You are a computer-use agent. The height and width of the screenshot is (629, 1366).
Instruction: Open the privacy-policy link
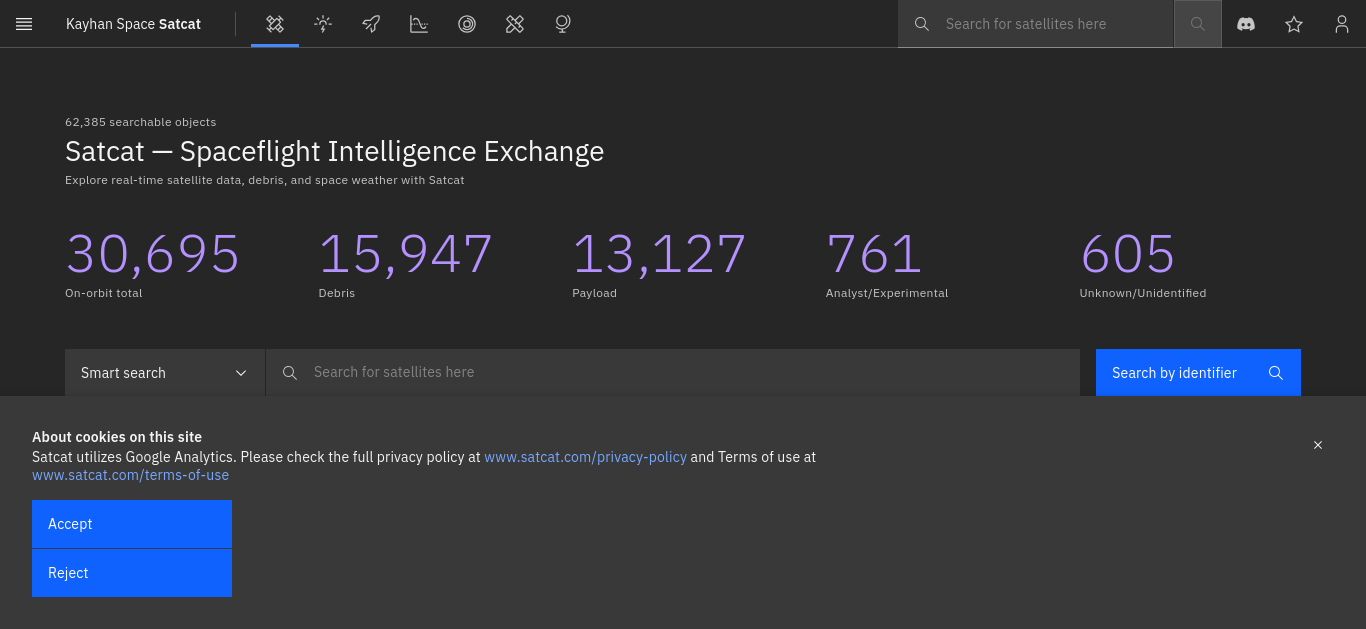(x=586, y=457)
